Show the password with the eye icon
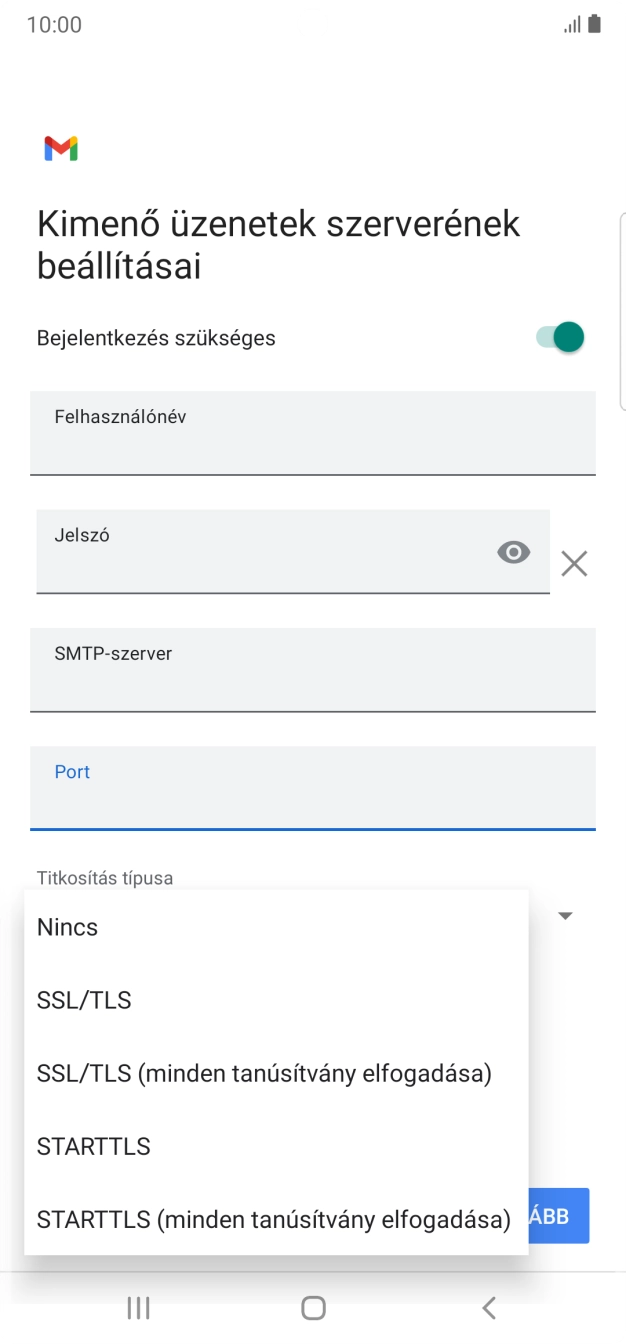 coord(513,551)
